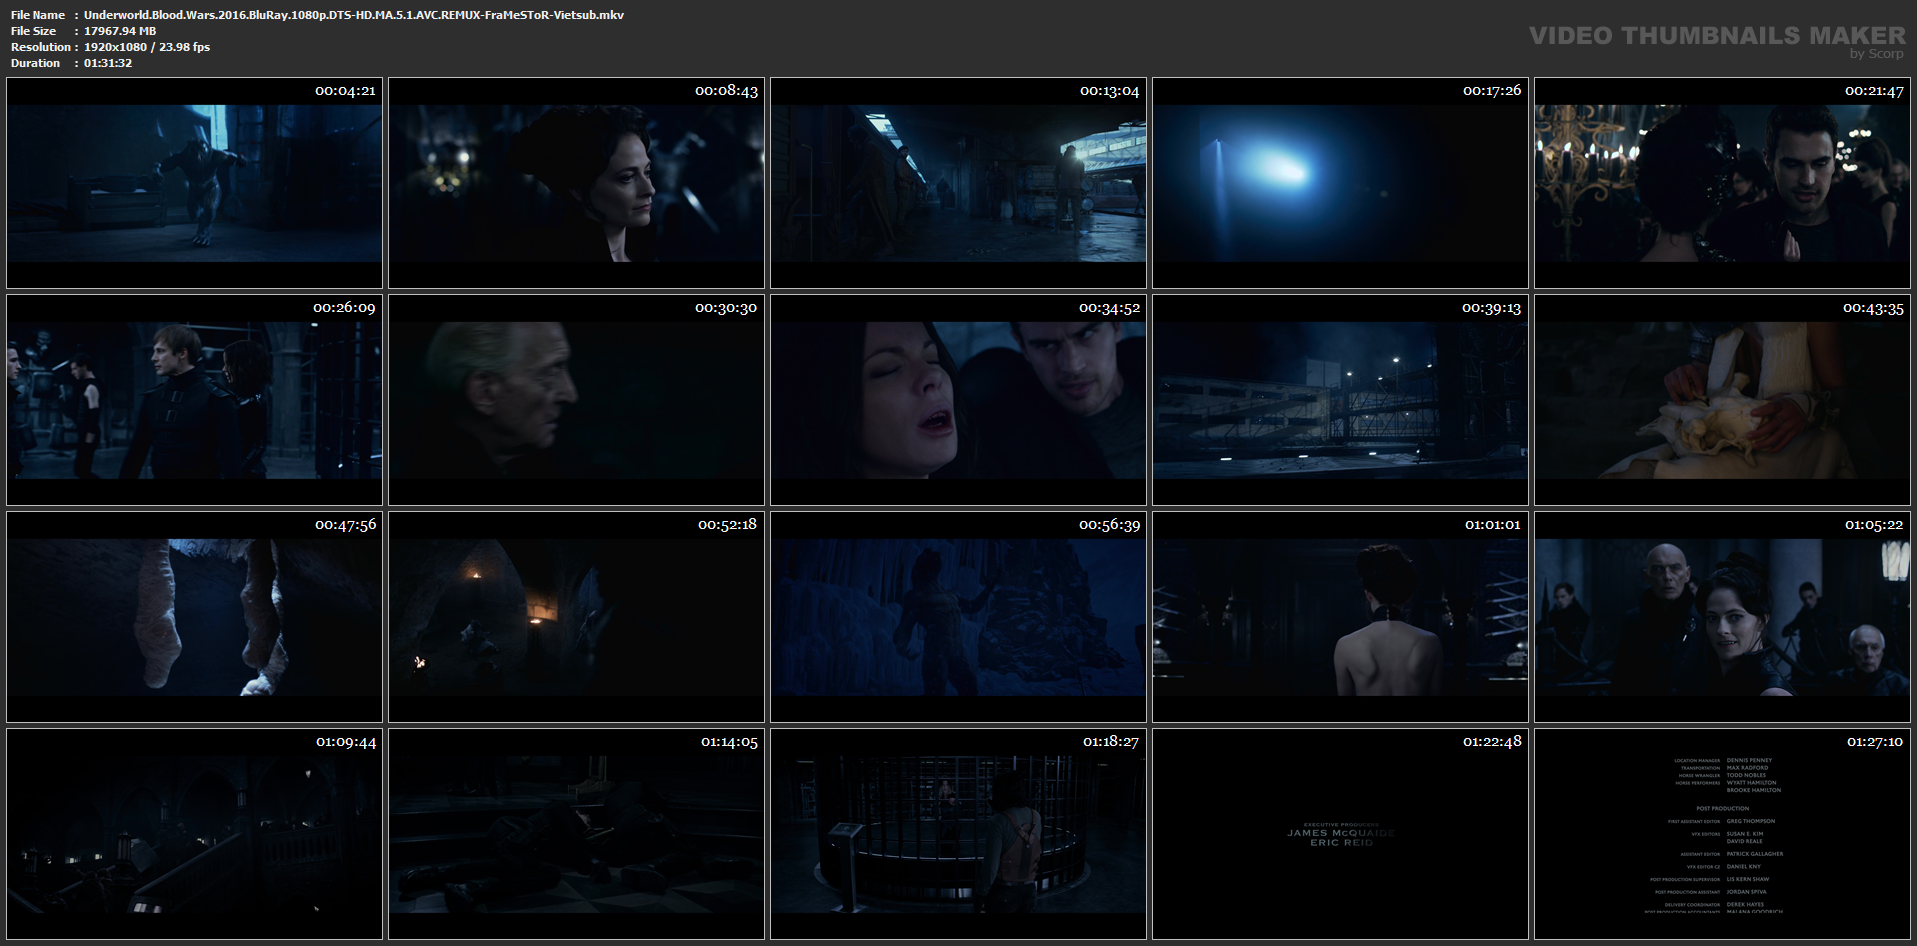Open the executive producers credit frame 01:22:48
Screen dimensions: 1917x946
pyautogui.click(x=1340, y=834)
